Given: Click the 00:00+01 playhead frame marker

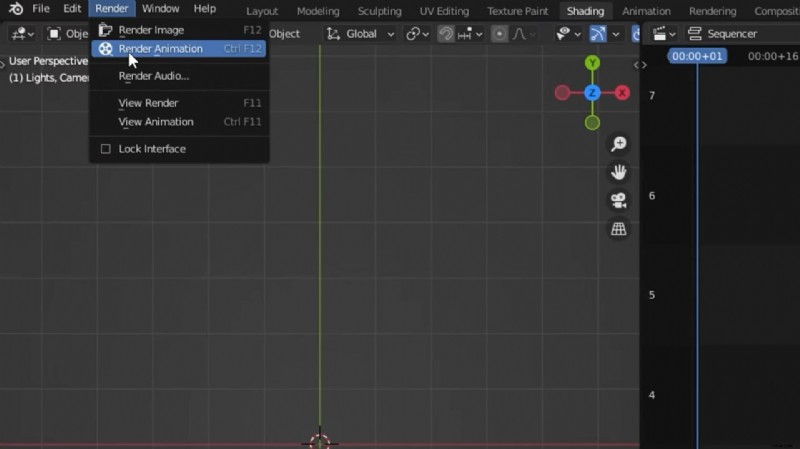Looking at the screenshot, I should coord(697,57).
